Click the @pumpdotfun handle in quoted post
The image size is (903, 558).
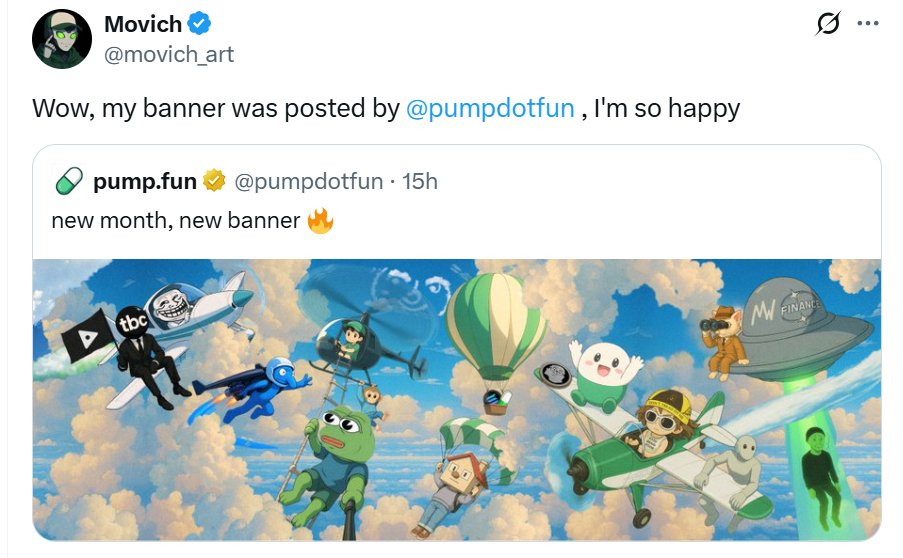pyautogui.click(x=309, y=181)
